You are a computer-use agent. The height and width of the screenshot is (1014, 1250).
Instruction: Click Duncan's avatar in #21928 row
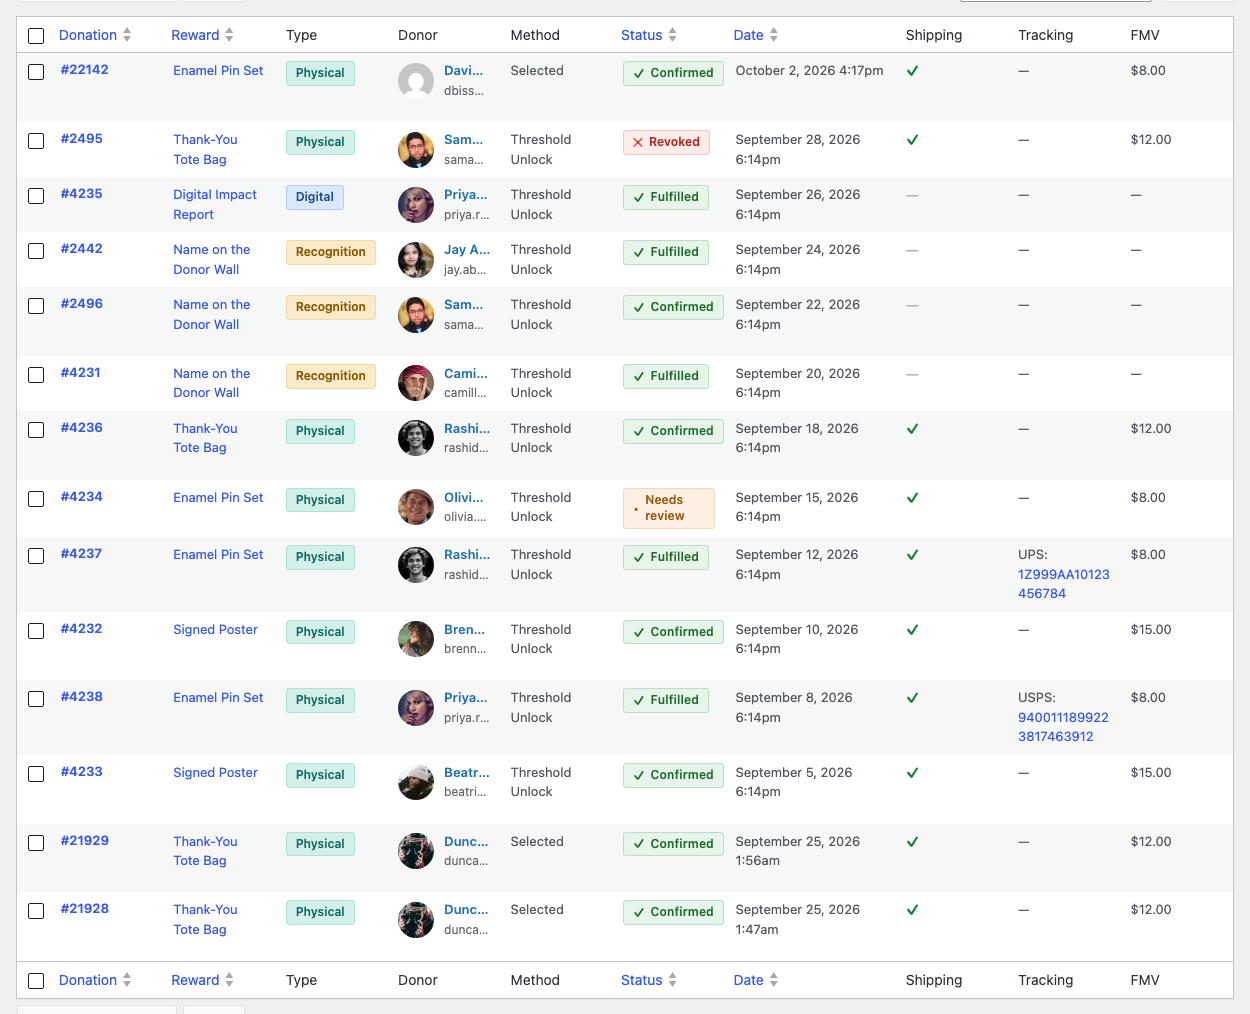pyautogui.click(x=416, y=920)
